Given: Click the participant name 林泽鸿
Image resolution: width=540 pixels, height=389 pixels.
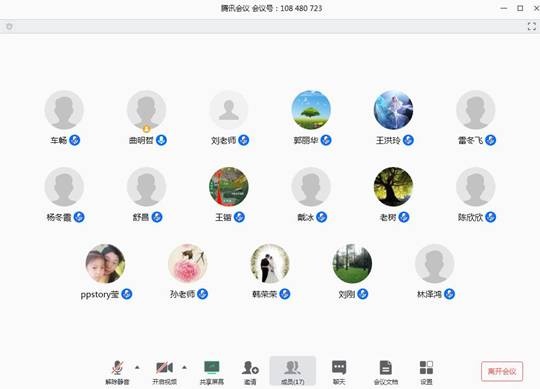Looking at the screenshot, I should [x=429, y=294].
